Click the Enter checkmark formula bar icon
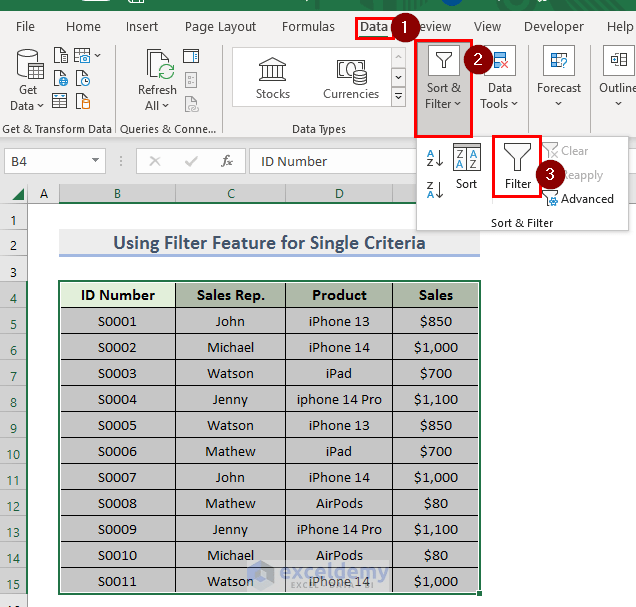This screenshot has height=607, width=636. pos(191,161)
